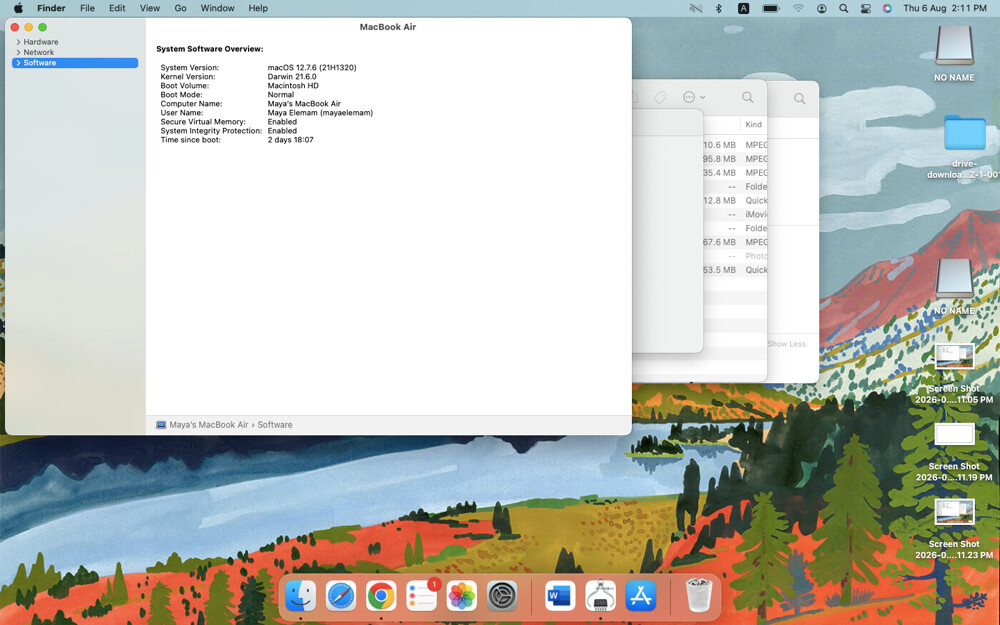Click the Tags icon in Finder toolbar
Viewport: 1000px width, 625px height.
point(660,98)
